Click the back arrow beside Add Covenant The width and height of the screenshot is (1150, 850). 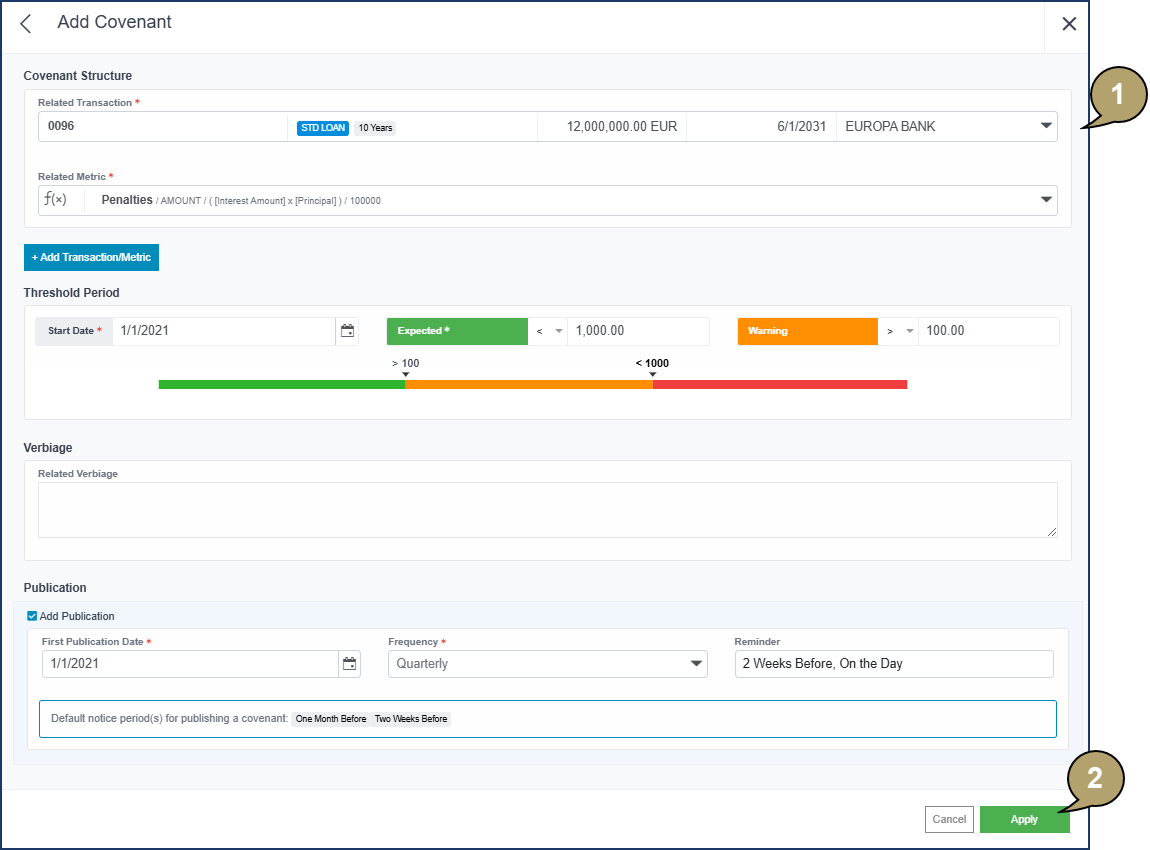[x=26, y=24]
